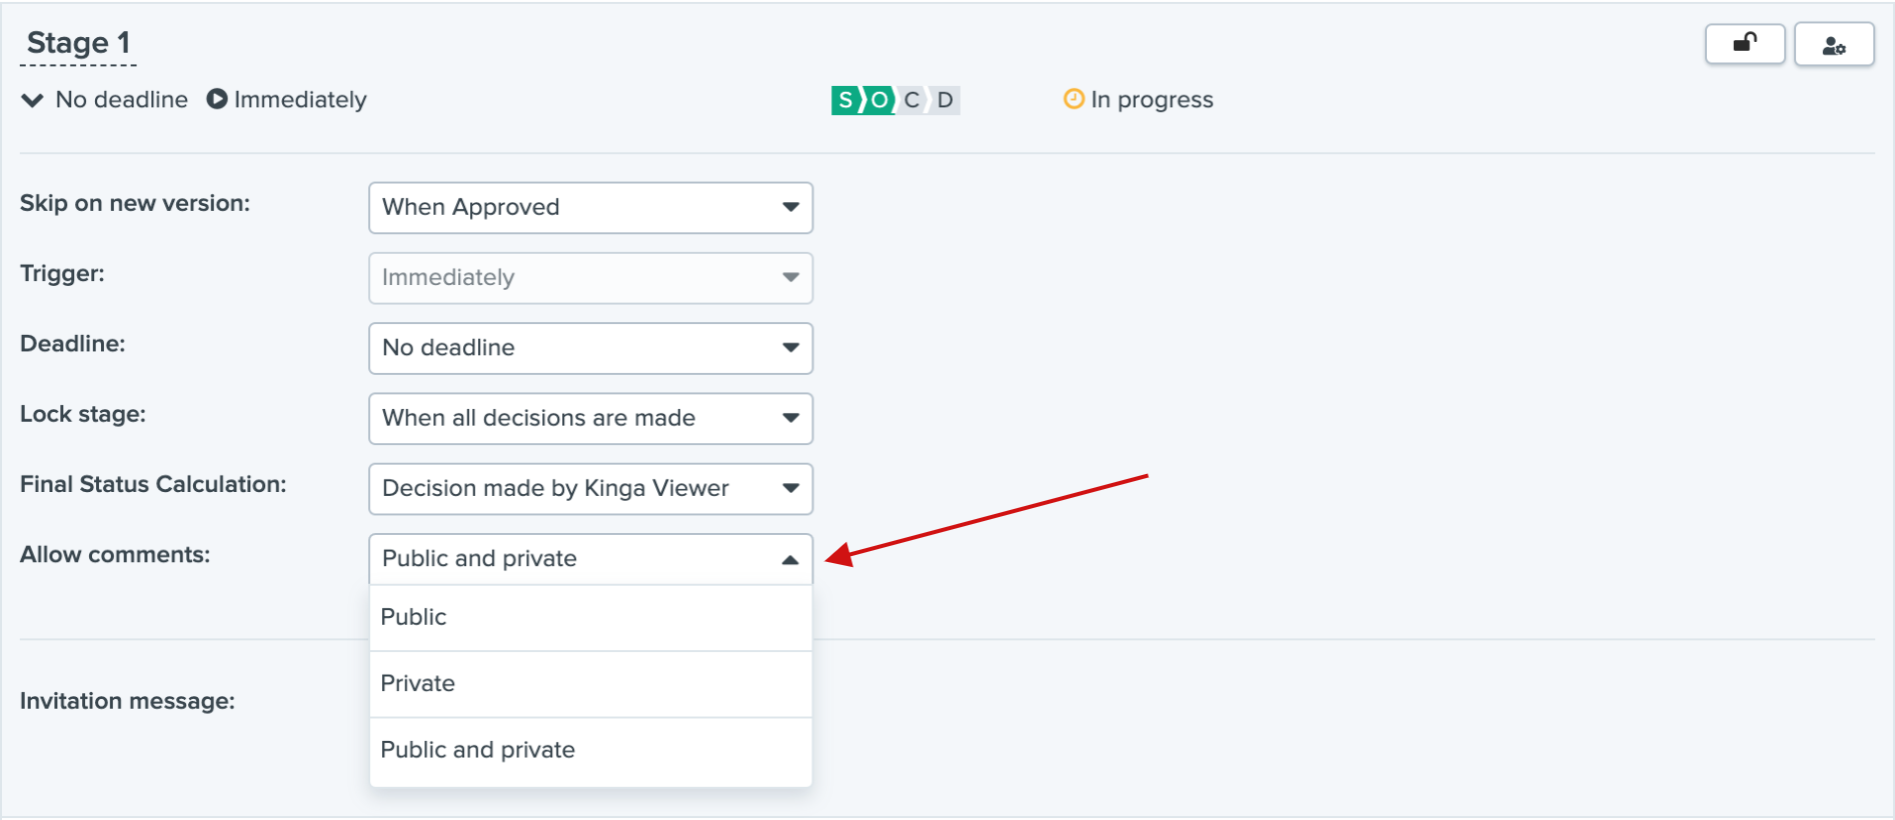Click the 'D' stage status badge
This screenshot has height=820, width=1895.
945,100
